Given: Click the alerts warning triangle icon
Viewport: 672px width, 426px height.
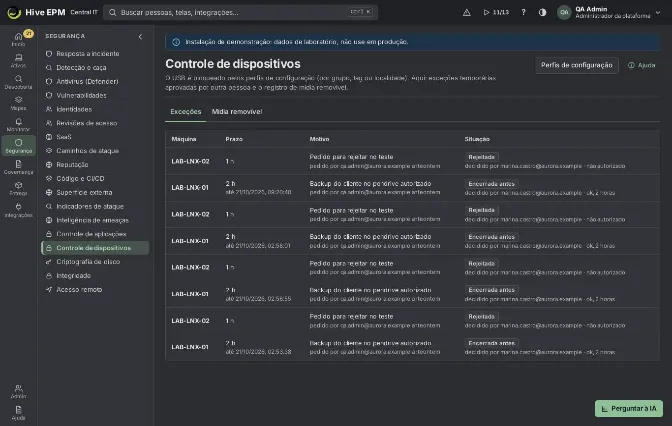Looking at the screenshot, I should [467, 12].
